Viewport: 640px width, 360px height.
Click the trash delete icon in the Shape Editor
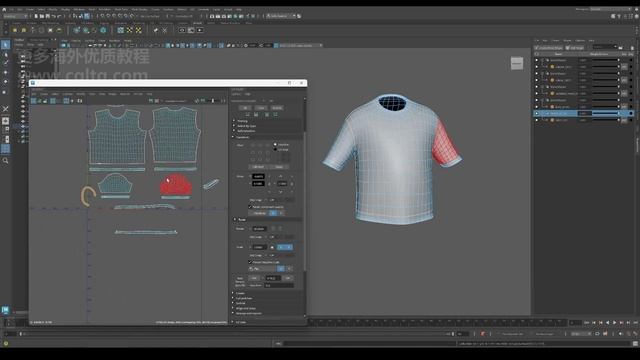click(631, 47)
